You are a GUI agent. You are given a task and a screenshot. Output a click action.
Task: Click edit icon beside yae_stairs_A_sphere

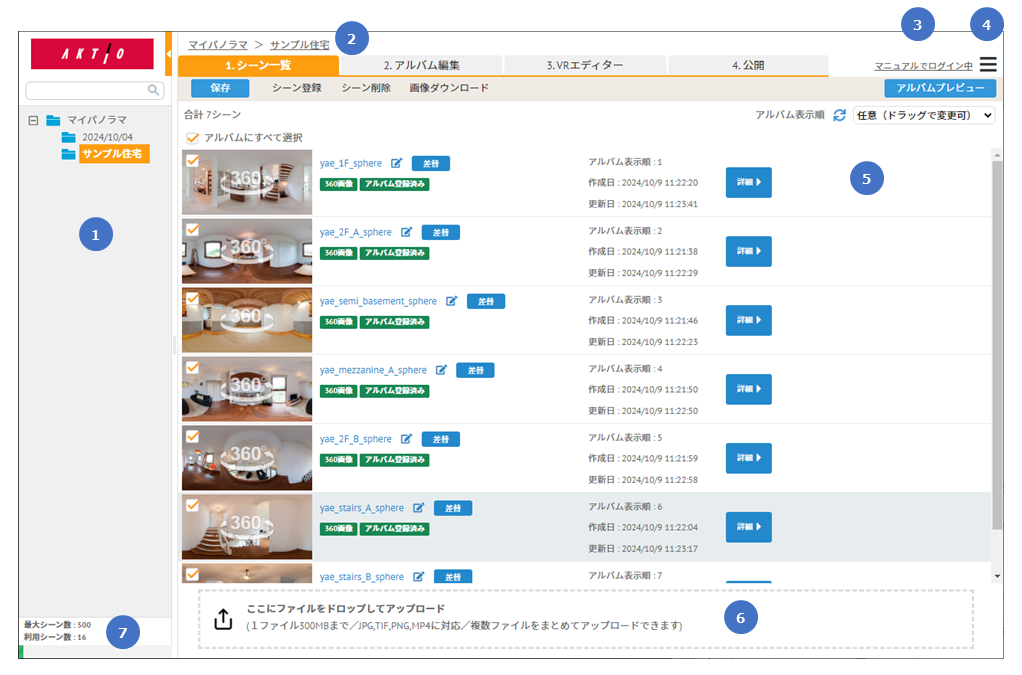(419, 508)
